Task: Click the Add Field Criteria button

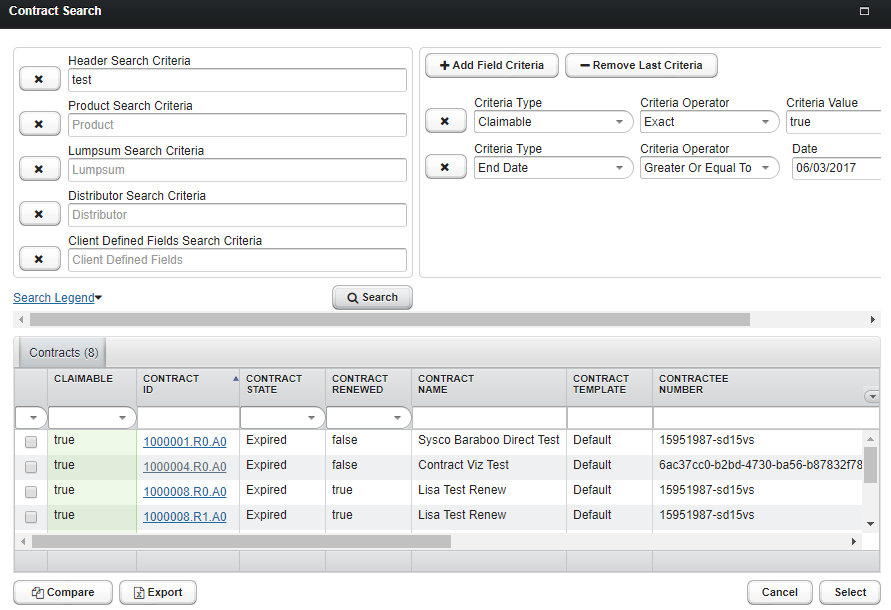Action: pos(492,65)
